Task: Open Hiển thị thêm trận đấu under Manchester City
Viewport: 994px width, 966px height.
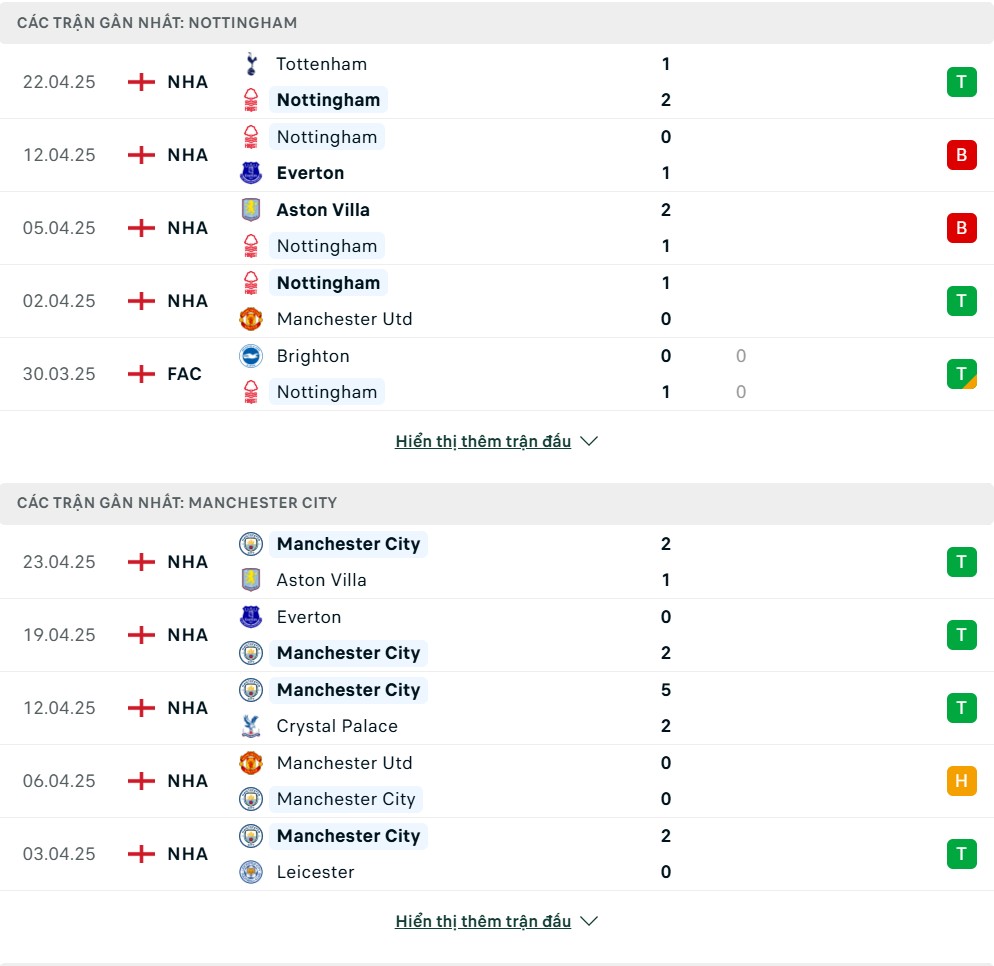Action: [x=483, y=921]
